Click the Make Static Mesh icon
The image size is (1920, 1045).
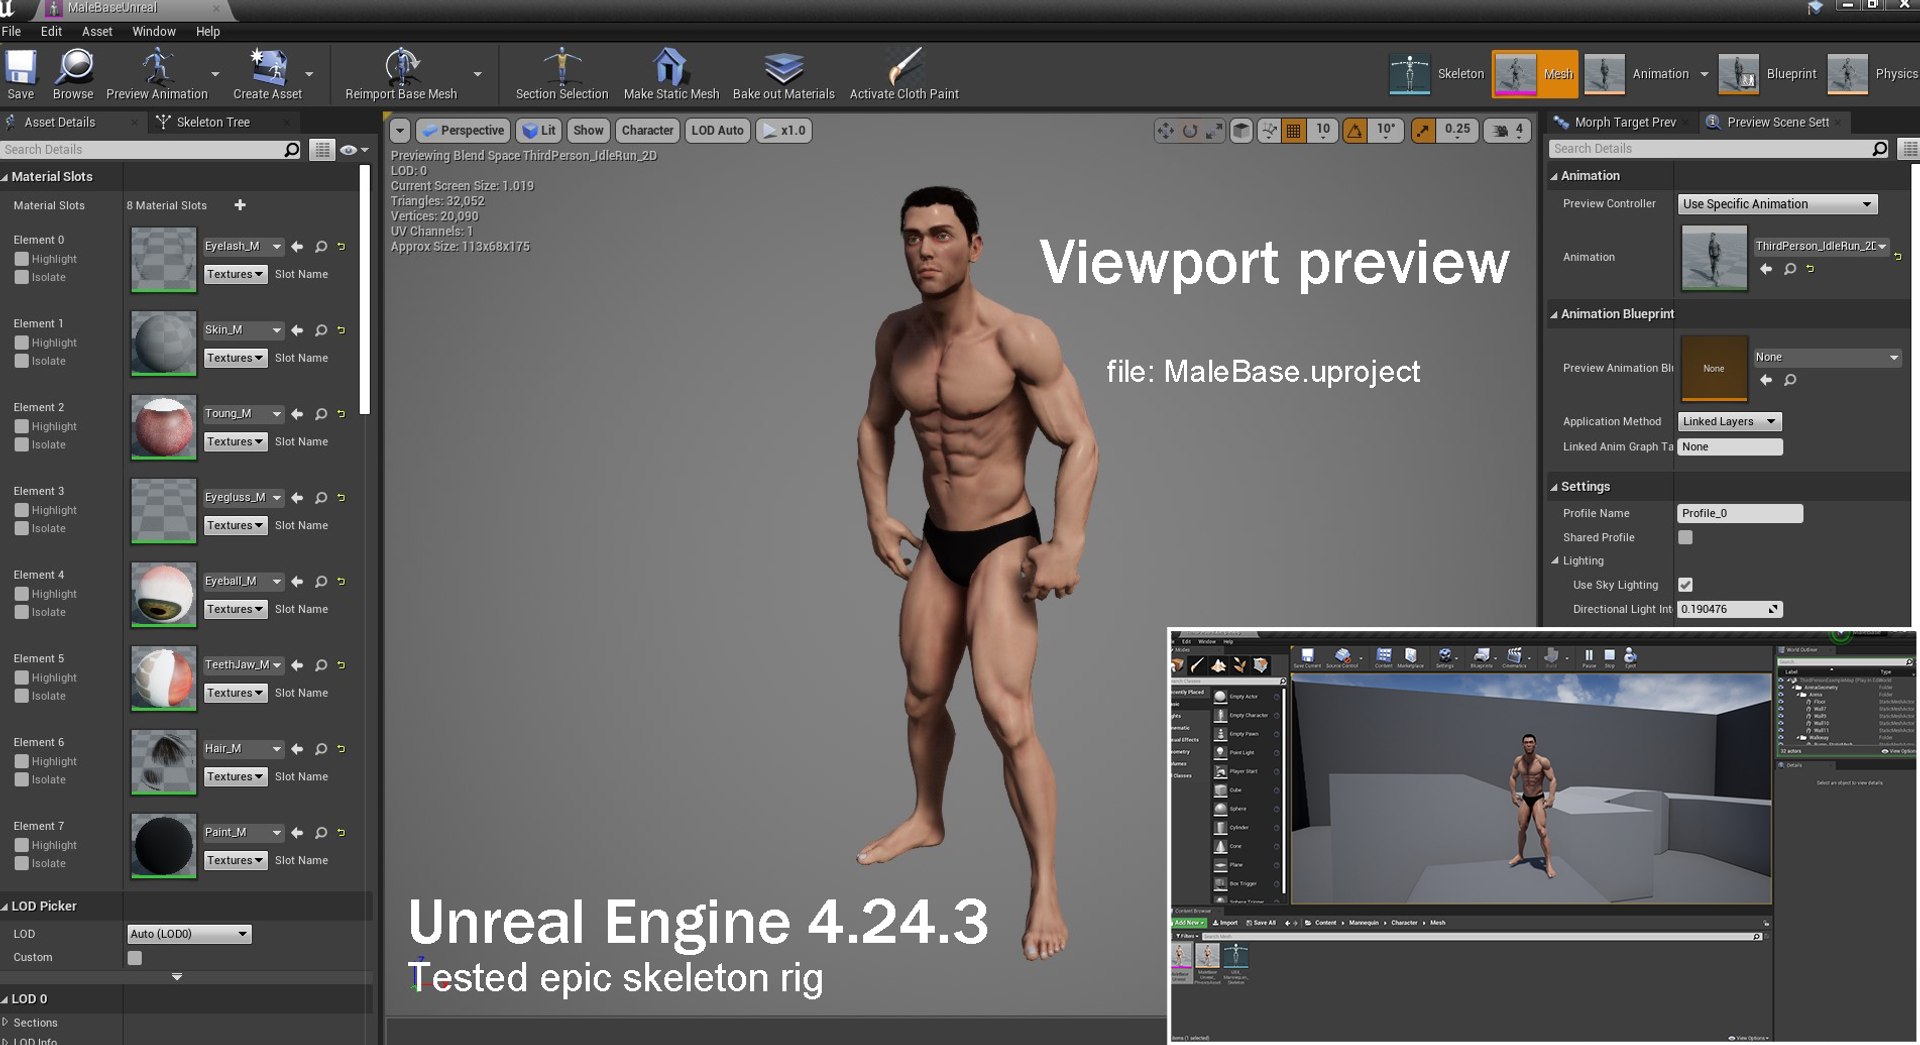click(x=671, y=75)
